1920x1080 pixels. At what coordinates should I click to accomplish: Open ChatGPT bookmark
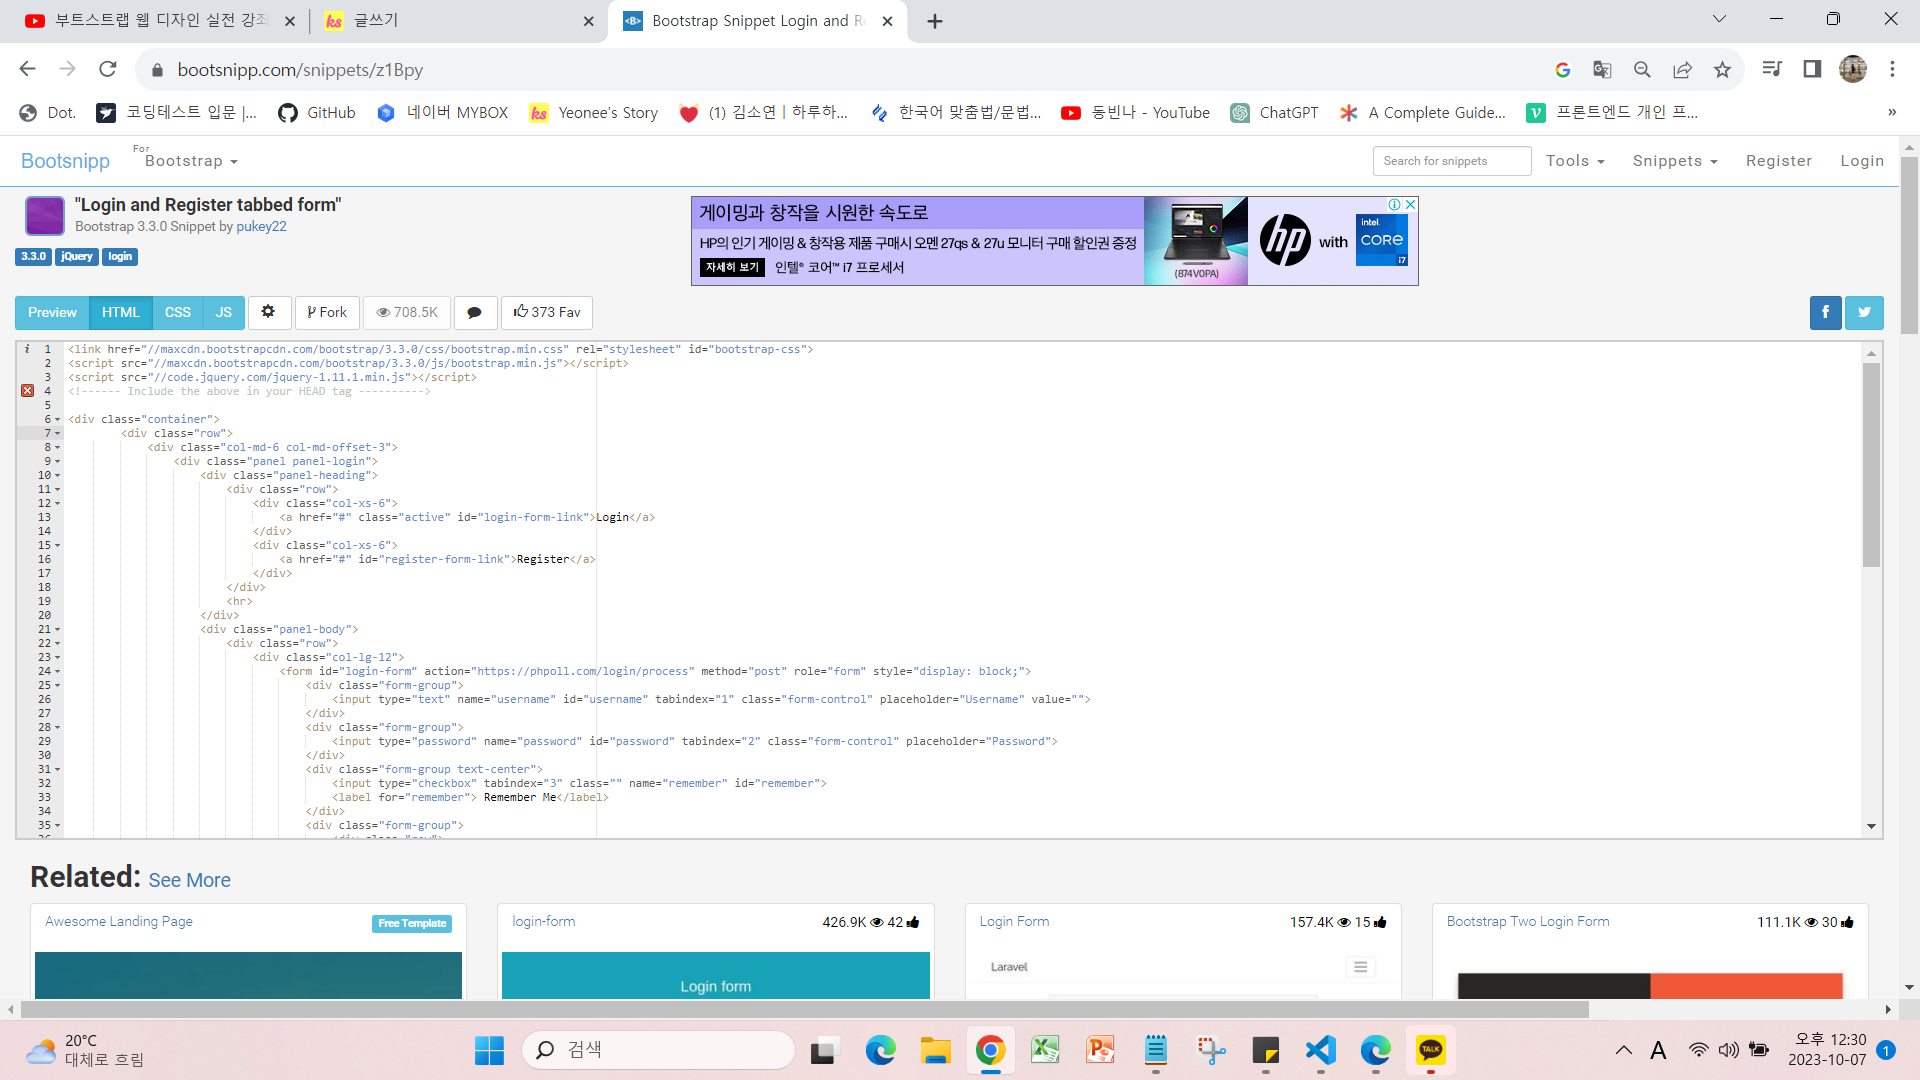pyautogui.click(x=1274, y=112)
